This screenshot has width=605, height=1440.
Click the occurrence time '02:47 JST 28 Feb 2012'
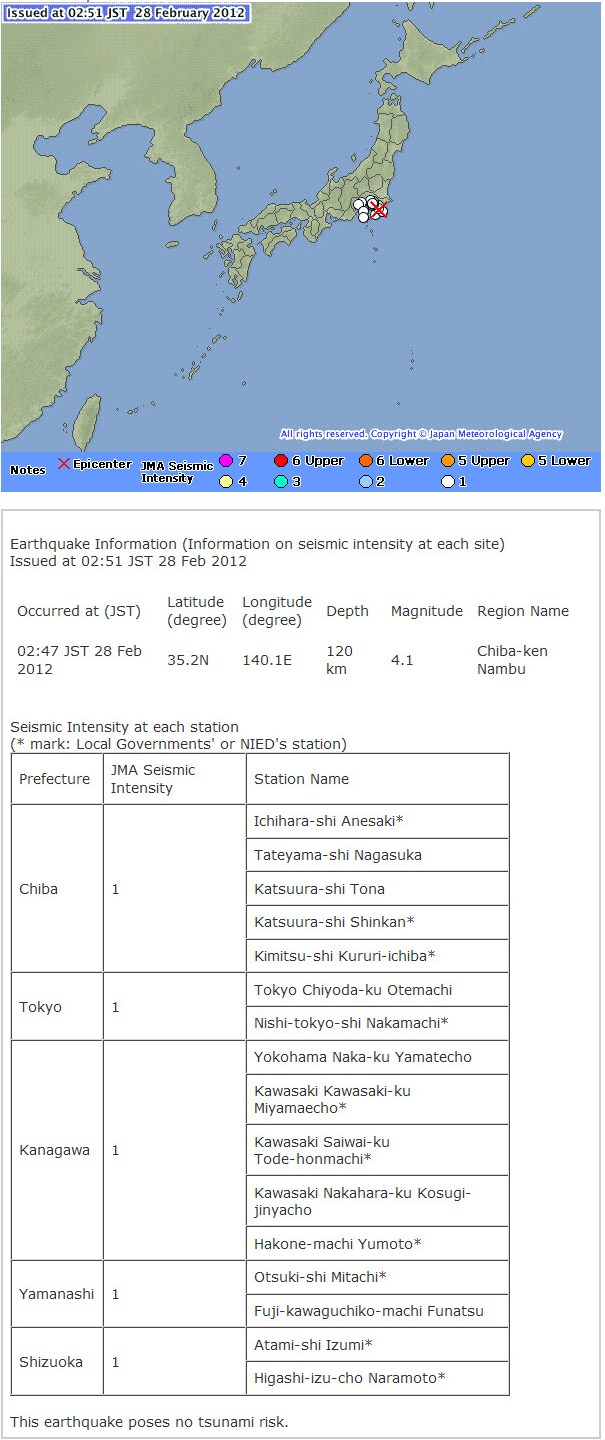click(79, 660)
